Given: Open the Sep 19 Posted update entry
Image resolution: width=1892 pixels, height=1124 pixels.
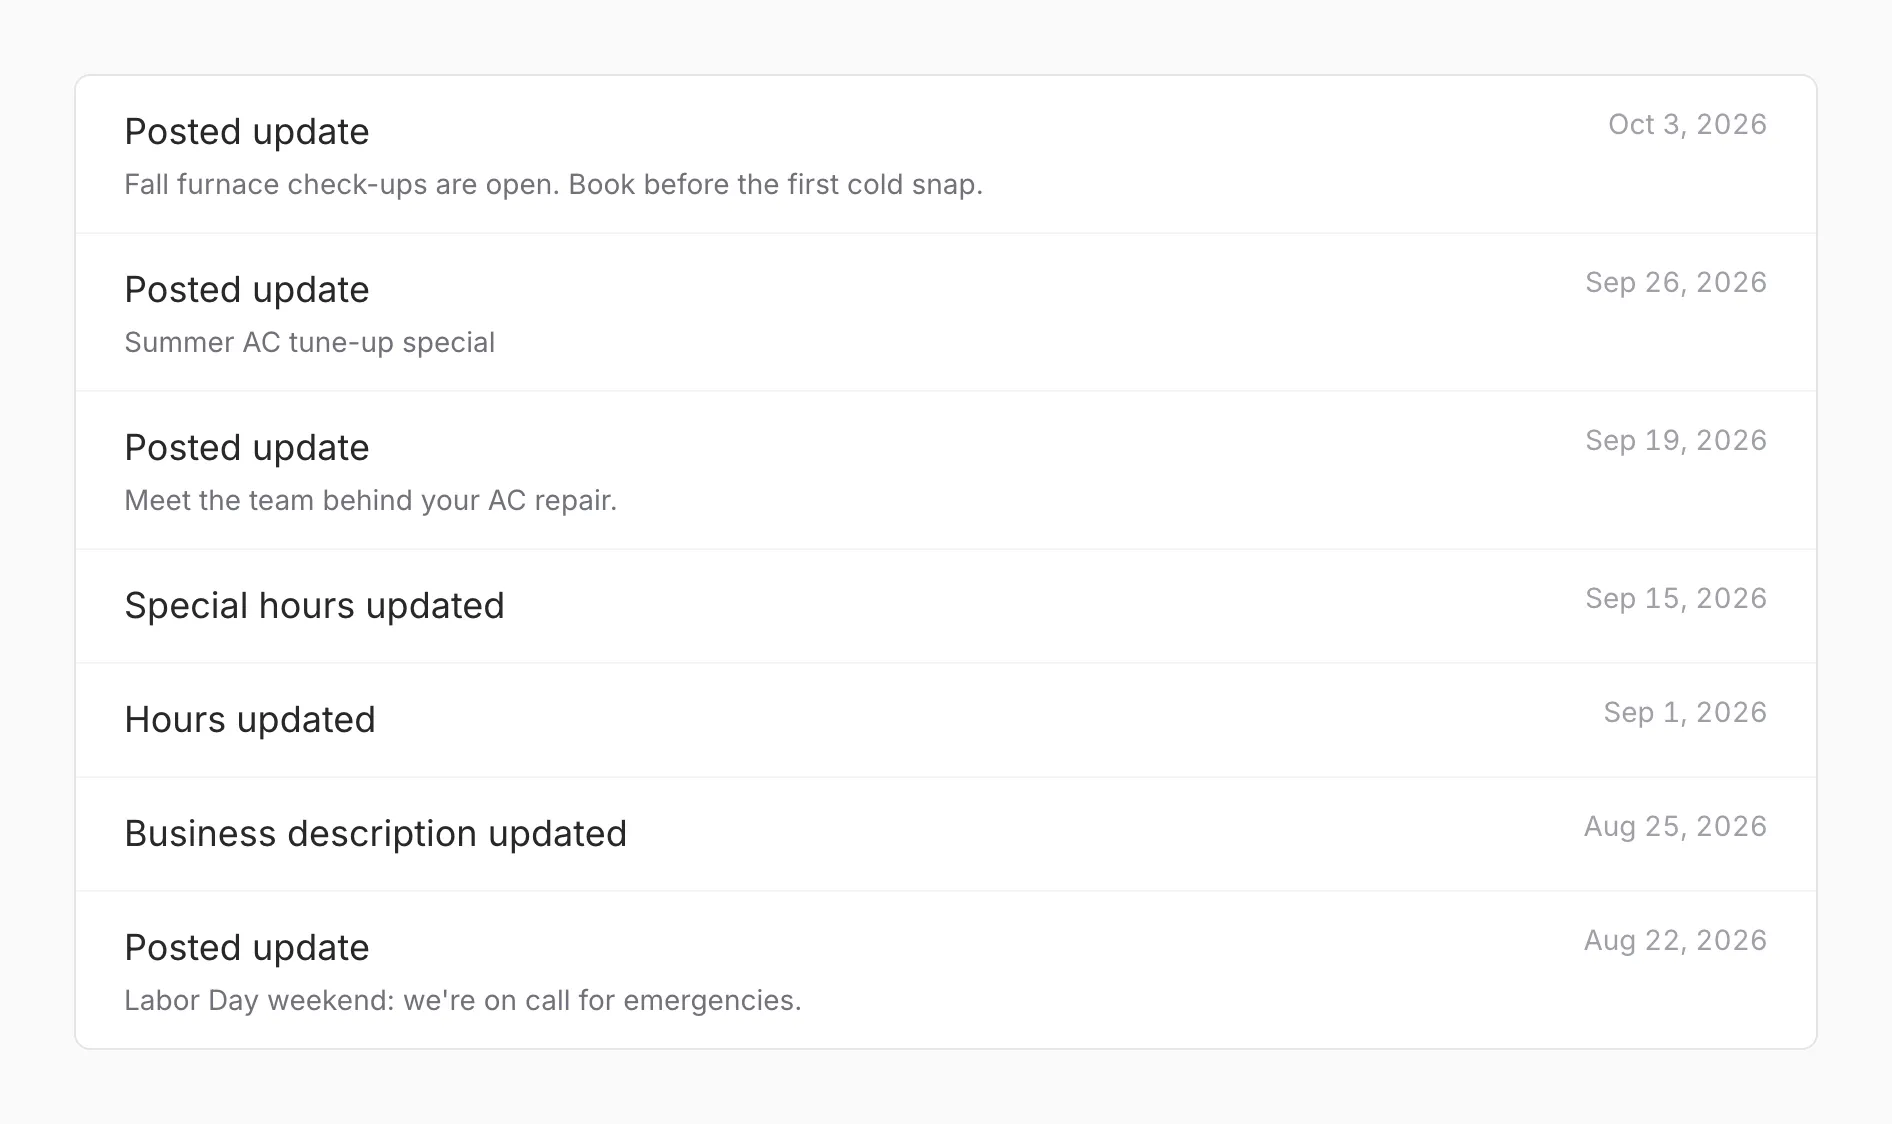Looking at the screenshot, I should [946, 470].
